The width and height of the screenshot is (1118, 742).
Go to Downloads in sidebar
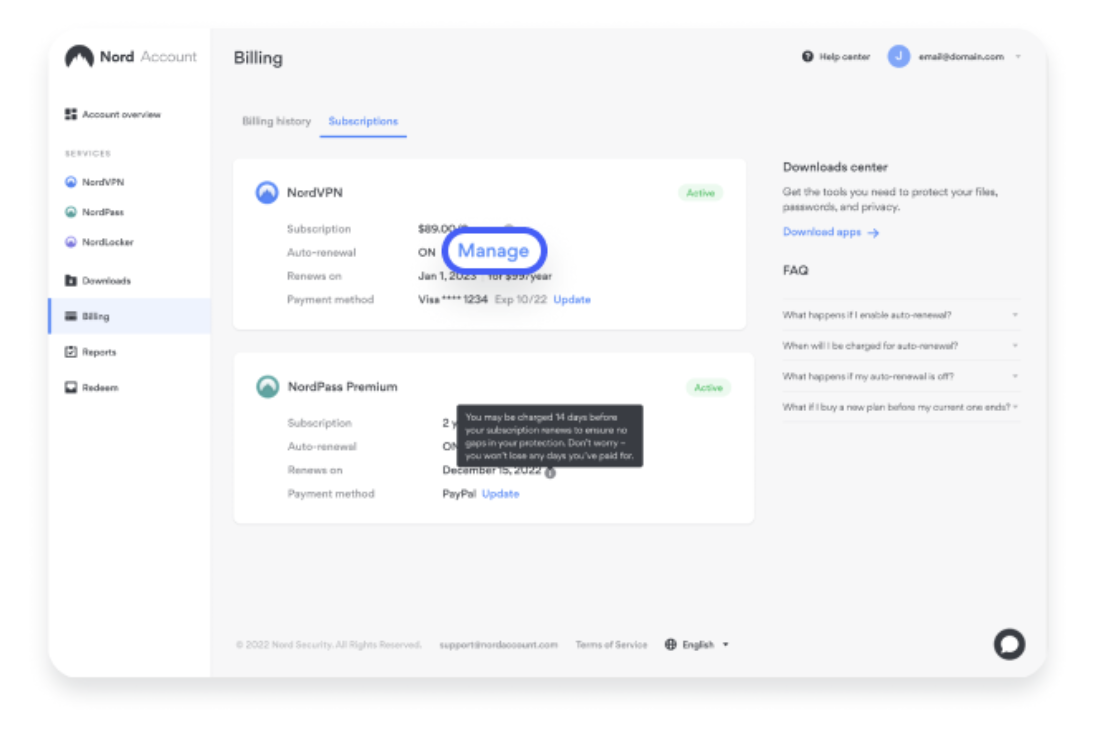click(x=98, y=280)
